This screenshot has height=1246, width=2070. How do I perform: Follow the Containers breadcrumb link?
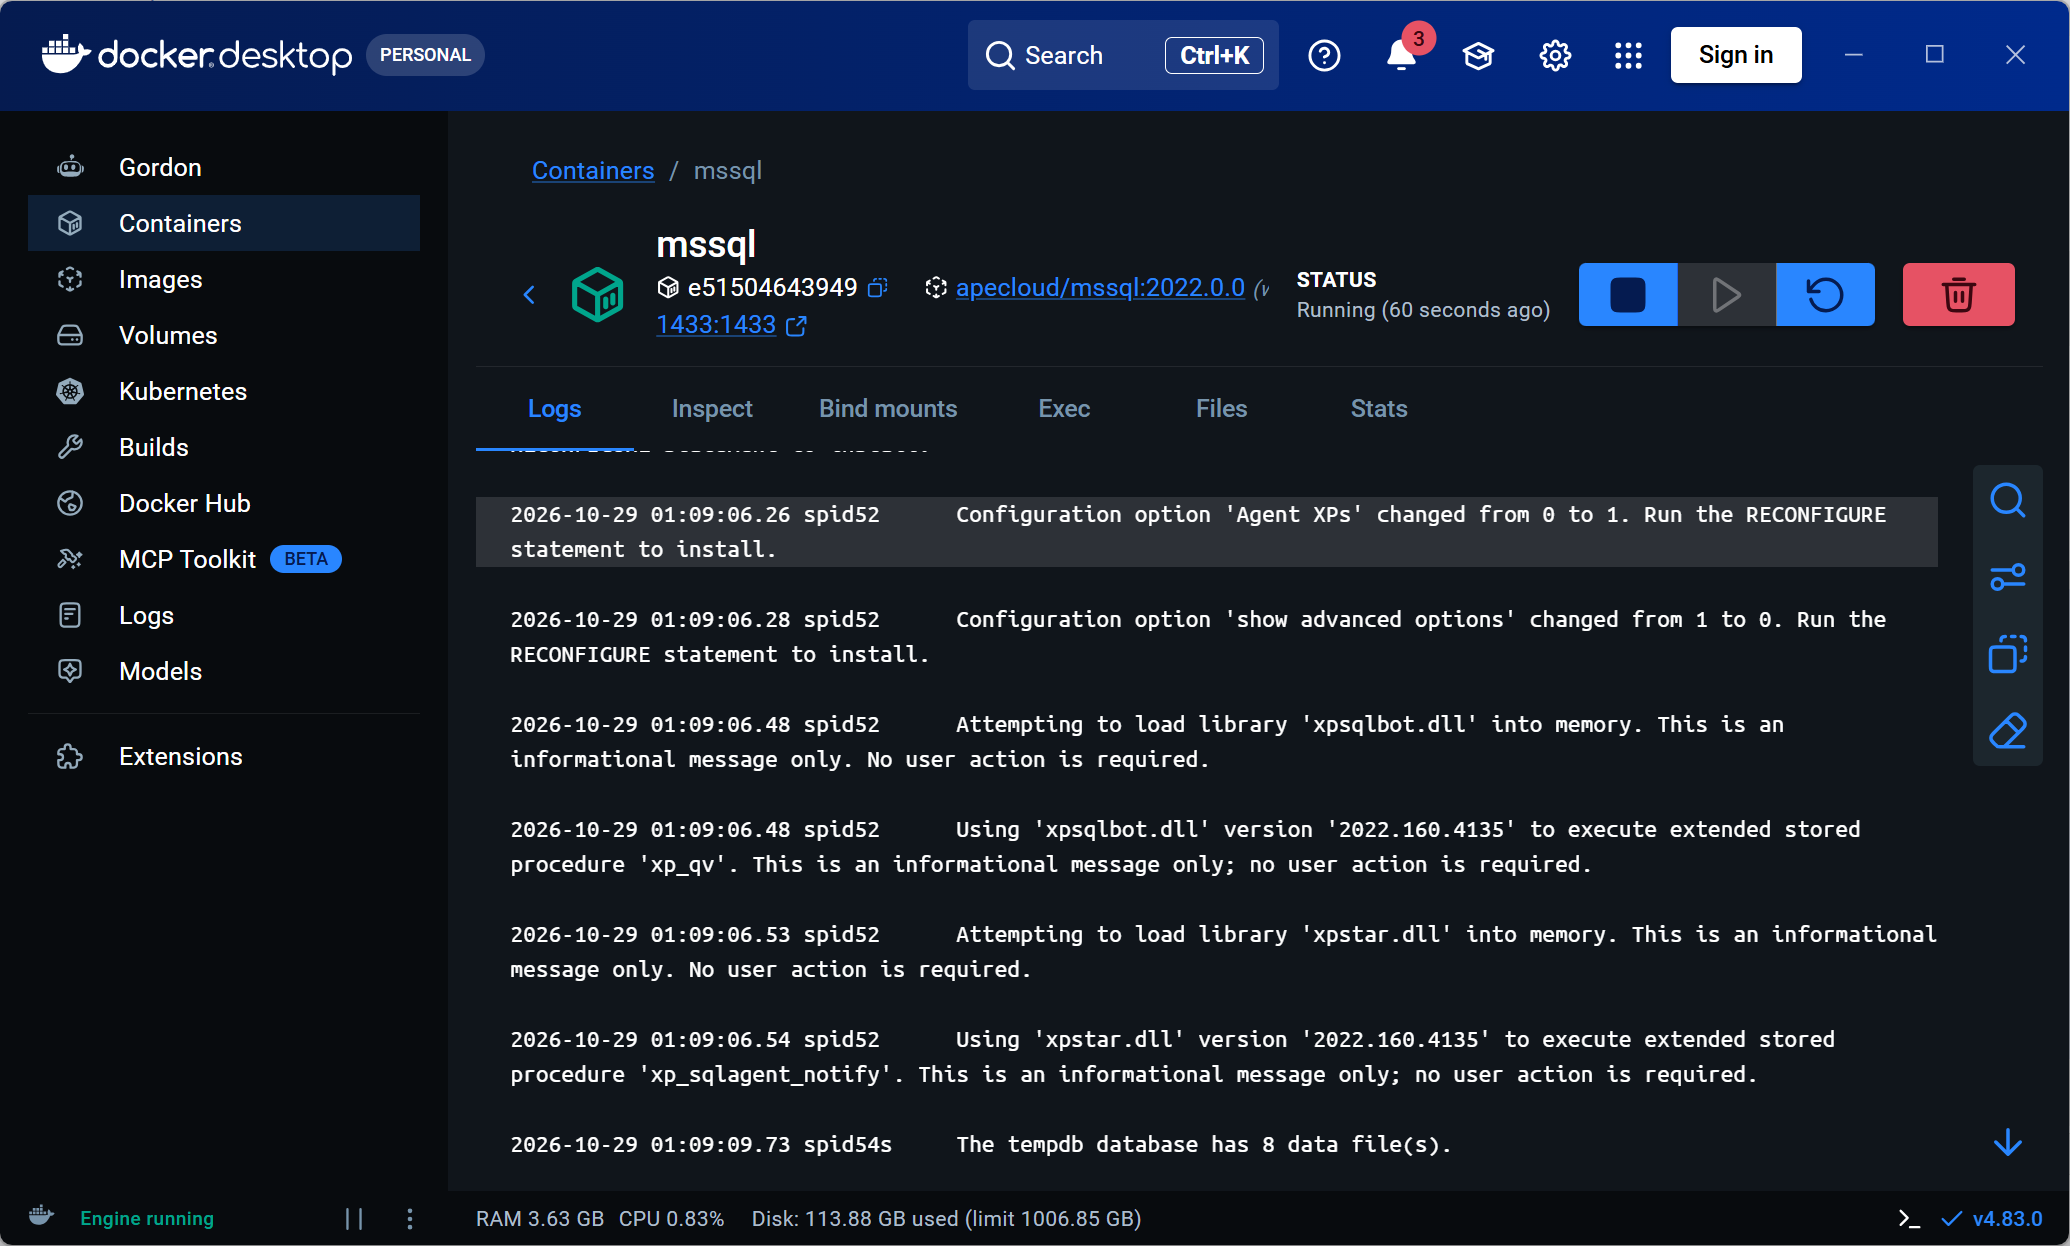click(x=593, y=171)
